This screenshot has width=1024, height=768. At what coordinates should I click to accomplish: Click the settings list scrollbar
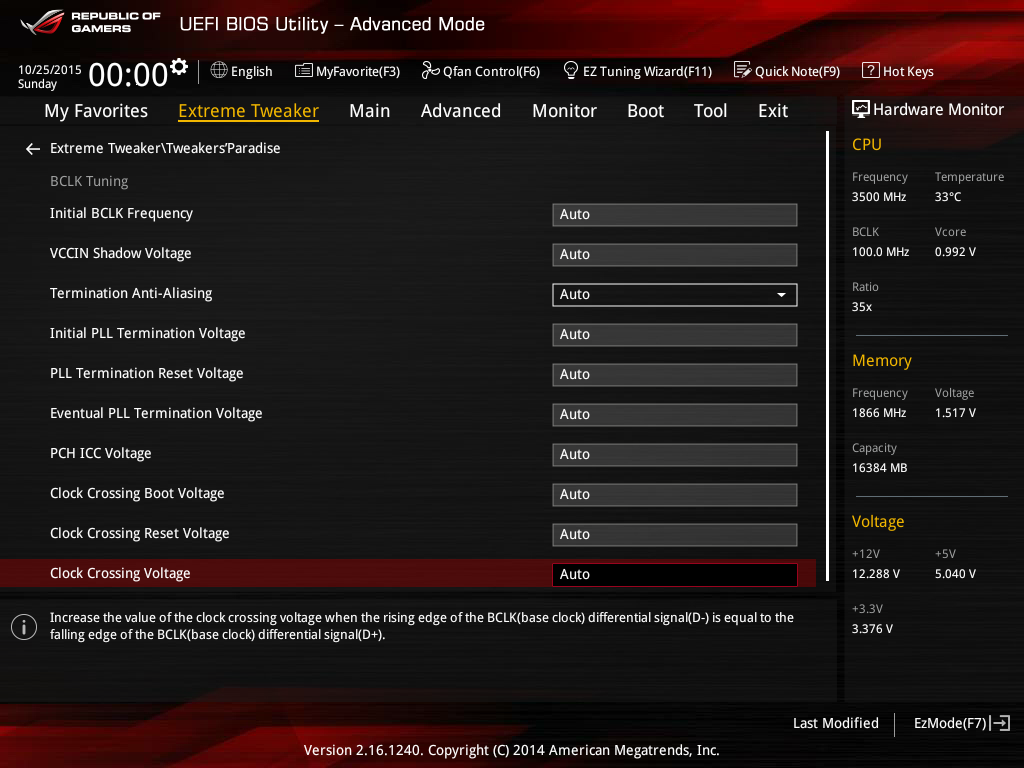tap(827, 356)
